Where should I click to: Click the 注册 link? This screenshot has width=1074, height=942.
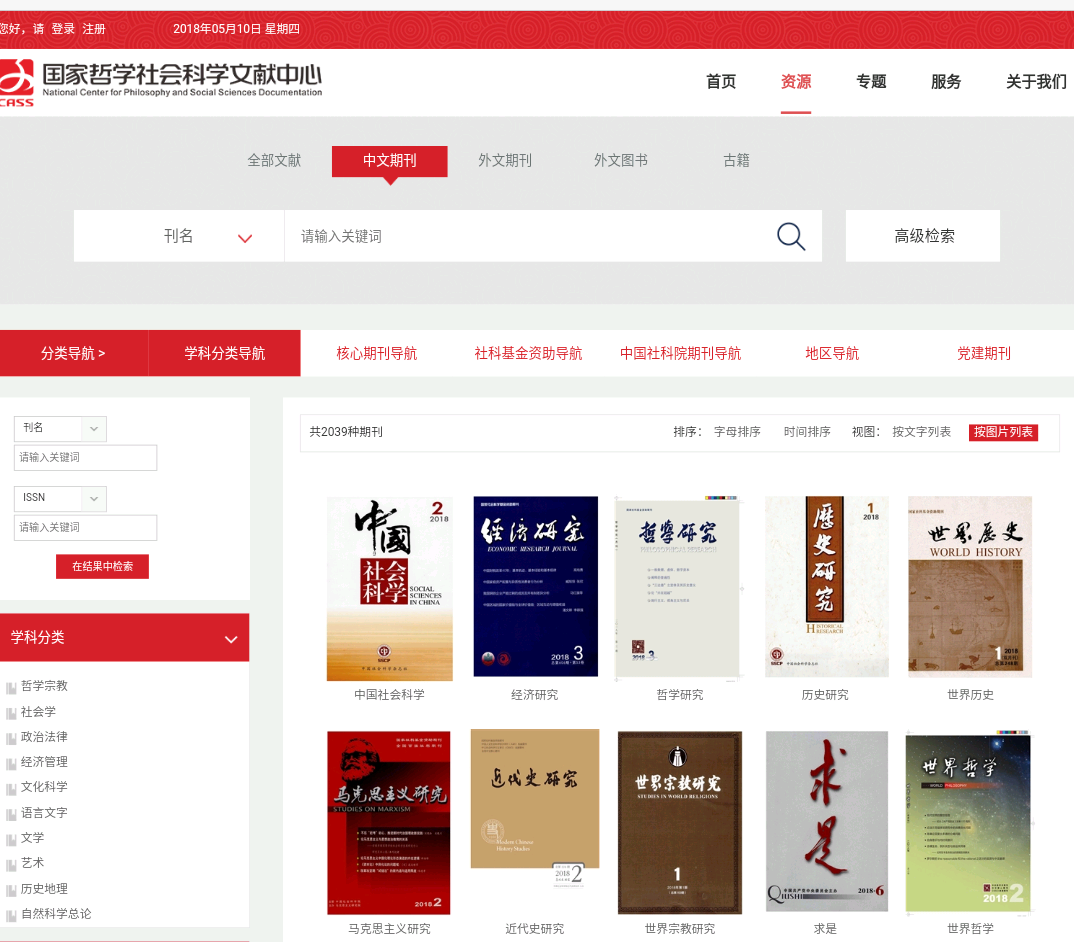pyautogui.click(x=94, y=29)
